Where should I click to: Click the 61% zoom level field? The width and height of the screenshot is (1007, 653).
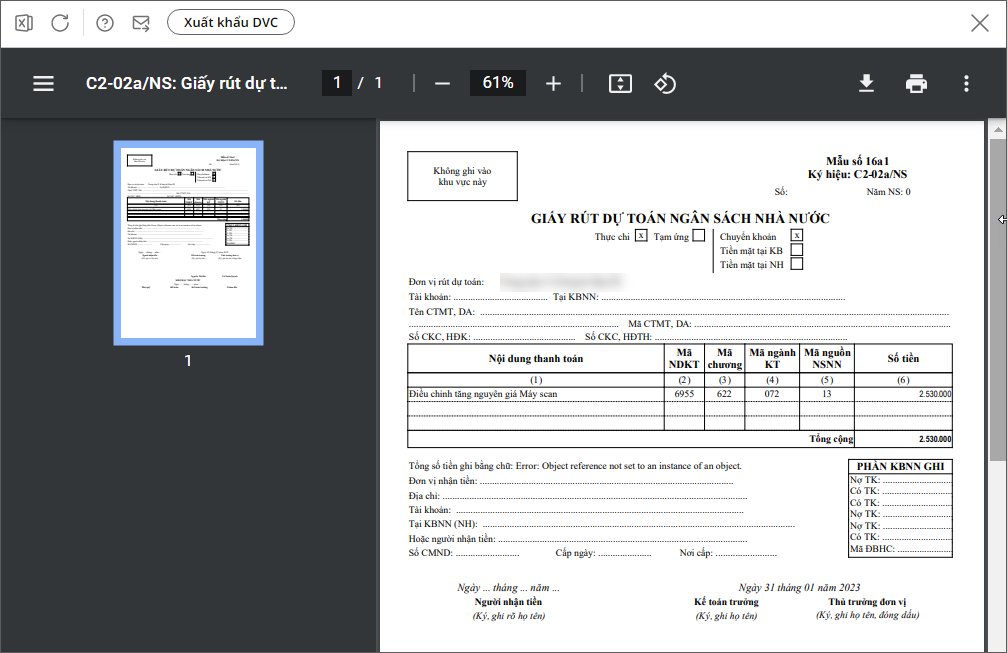[497, 83]
